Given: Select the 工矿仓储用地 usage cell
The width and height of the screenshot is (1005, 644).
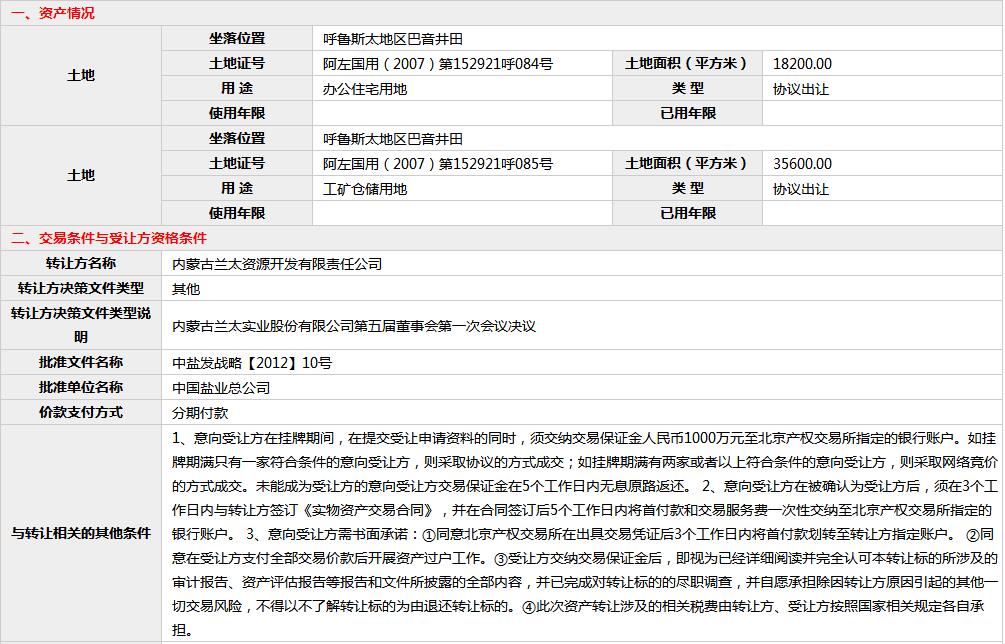Looking at the screenshot, I should click(x=365, y=189).
